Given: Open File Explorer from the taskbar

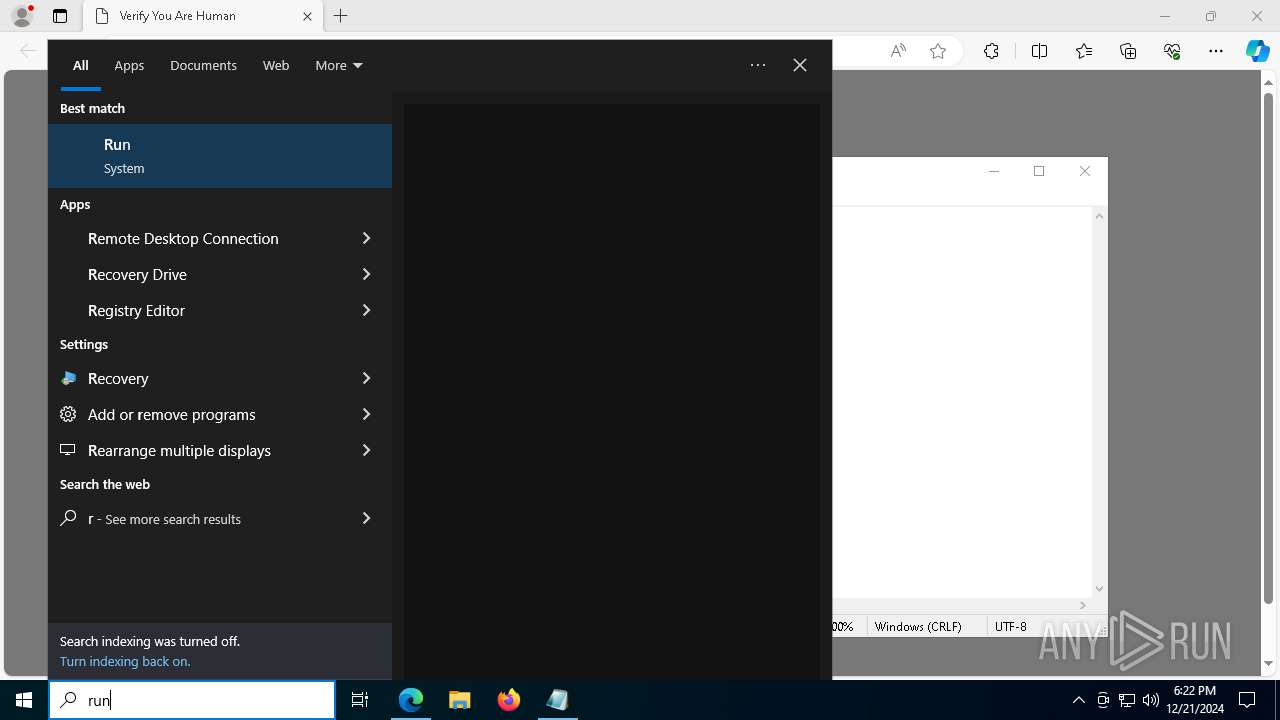Looking at the screenshot, I should point(459,700).
